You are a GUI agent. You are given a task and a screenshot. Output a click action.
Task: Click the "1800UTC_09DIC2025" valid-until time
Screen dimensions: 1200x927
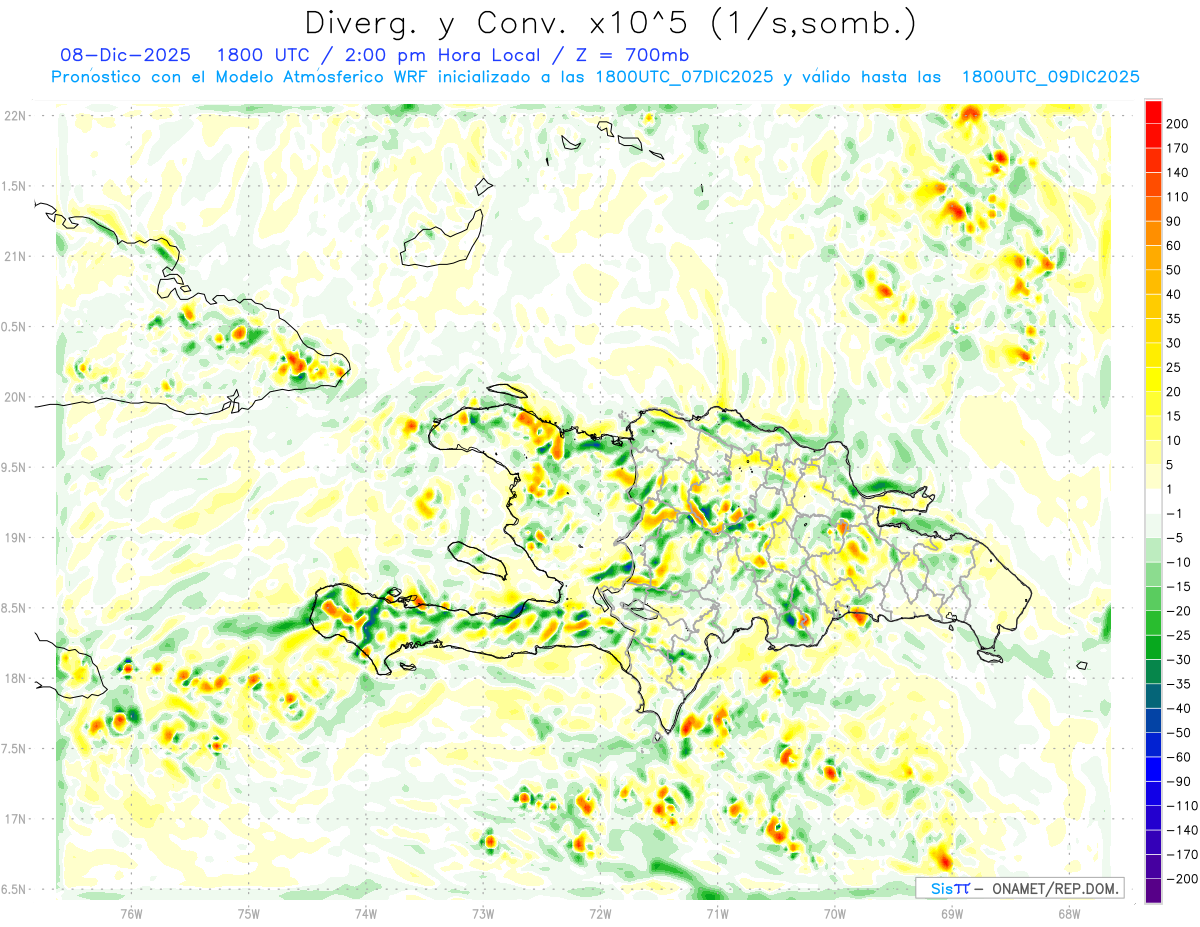coord(1050,77)
